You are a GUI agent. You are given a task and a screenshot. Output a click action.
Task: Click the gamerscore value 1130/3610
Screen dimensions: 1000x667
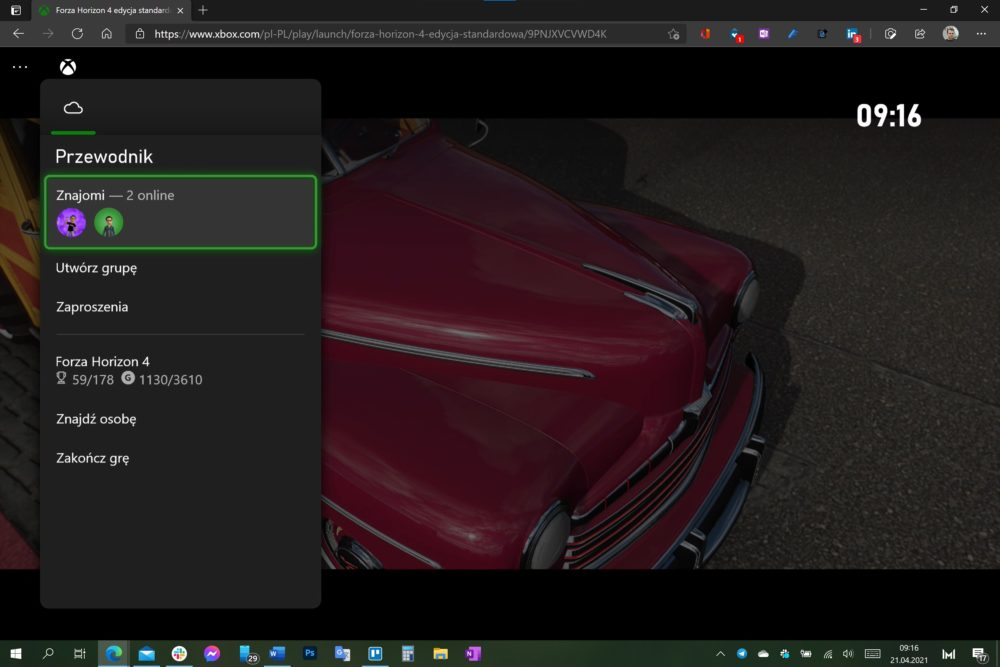click(162, 379)
